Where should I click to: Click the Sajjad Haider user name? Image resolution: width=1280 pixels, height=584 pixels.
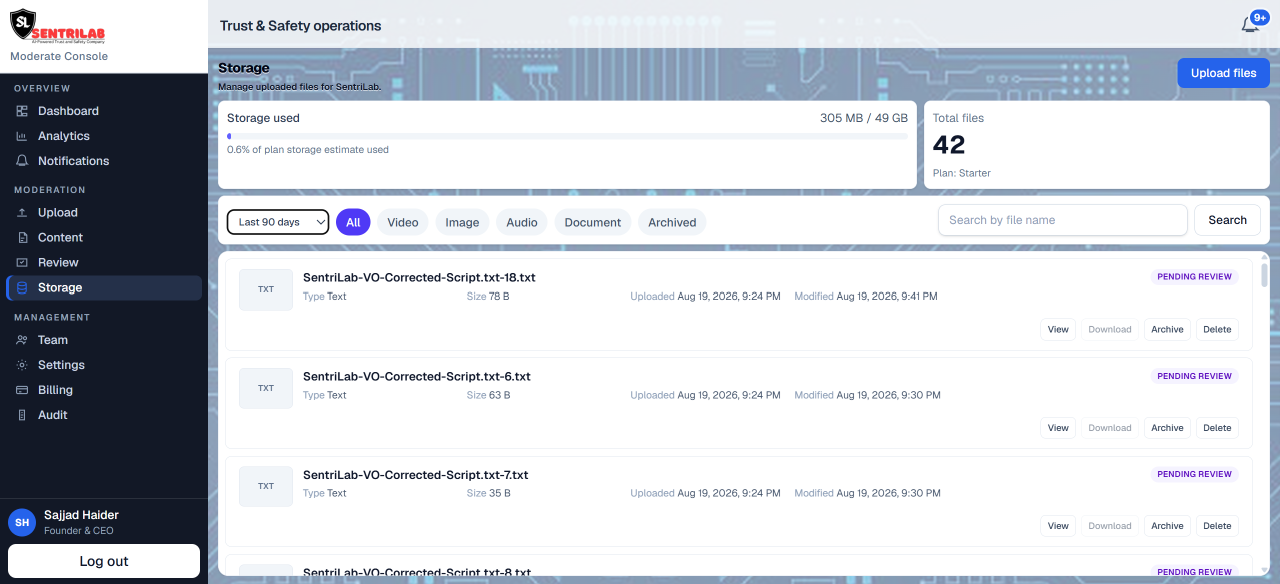coord(81,515)
